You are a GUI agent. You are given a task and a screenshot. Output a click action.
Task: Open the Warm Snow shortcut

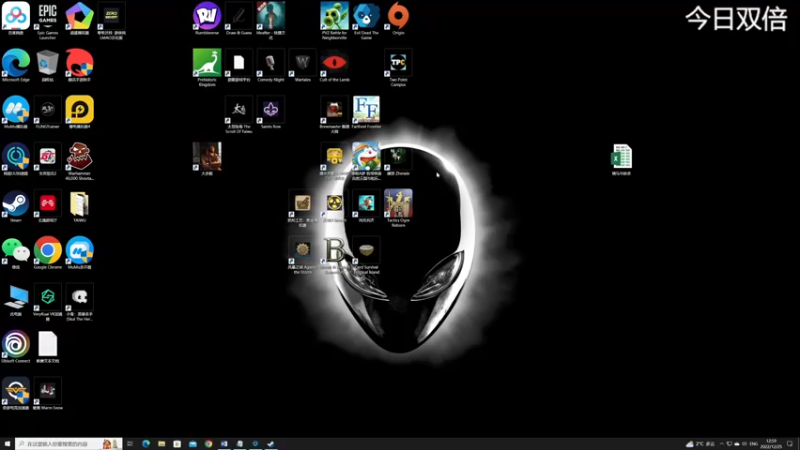(47, 394)
